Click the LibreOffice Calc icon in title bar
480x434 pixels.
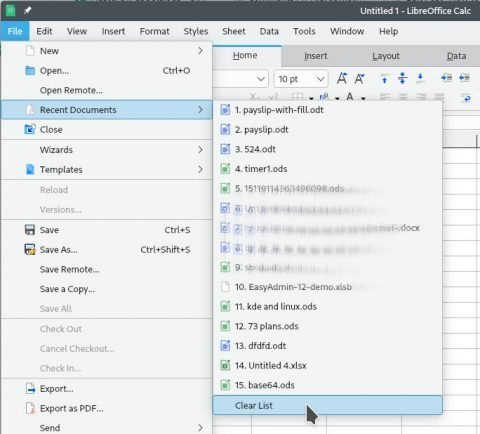[10, 10]
